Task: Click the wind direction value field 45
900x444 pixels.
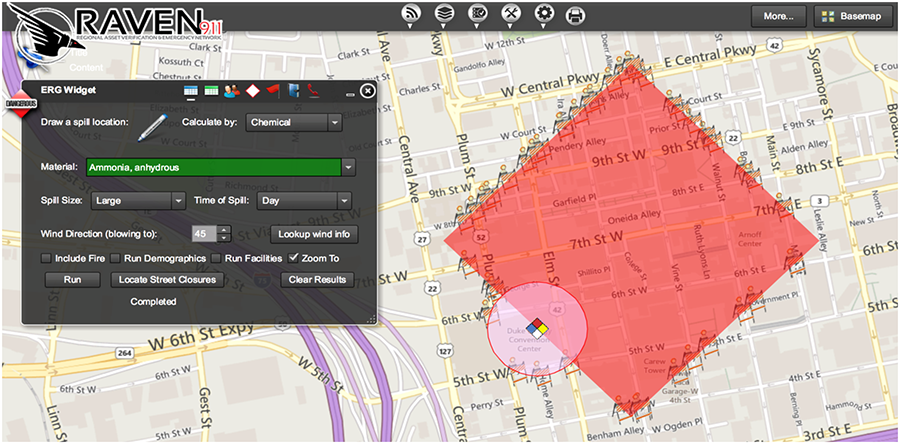Action: [204, 234]
